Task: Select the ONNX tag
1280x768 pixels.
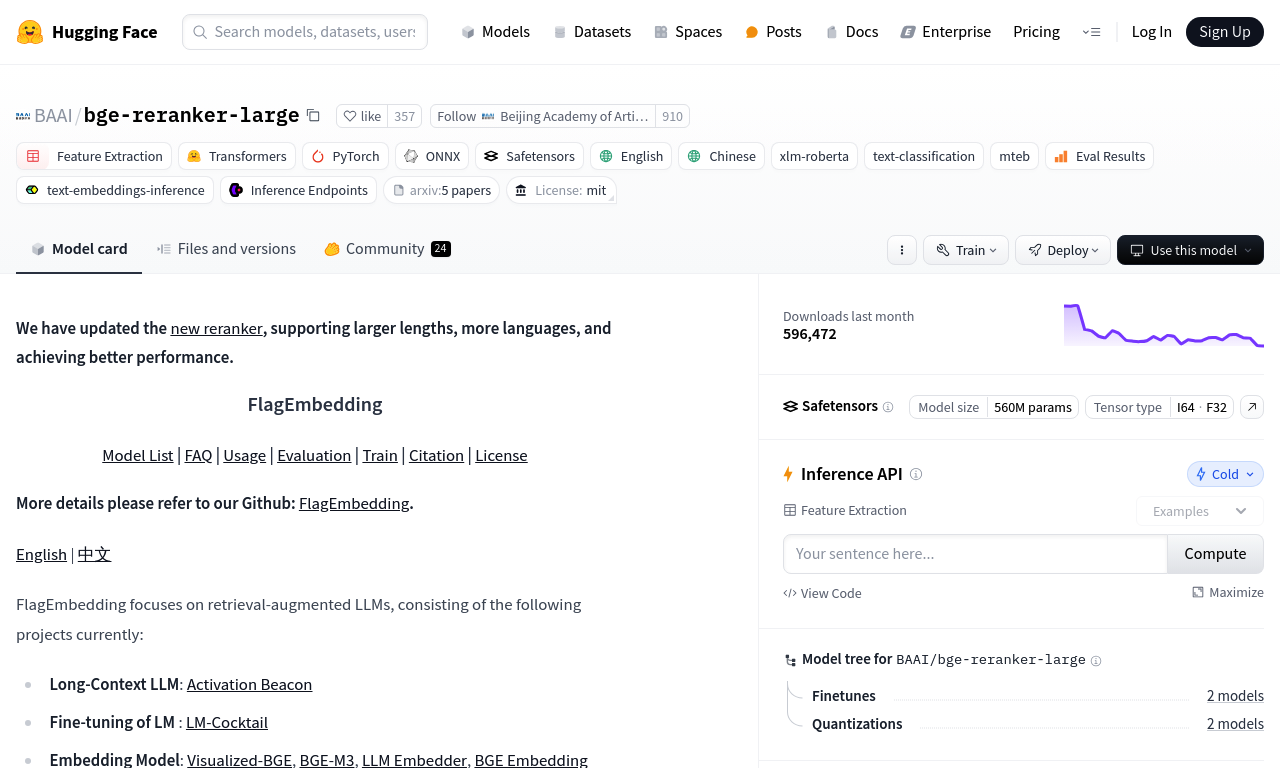Action: [432, 156]
